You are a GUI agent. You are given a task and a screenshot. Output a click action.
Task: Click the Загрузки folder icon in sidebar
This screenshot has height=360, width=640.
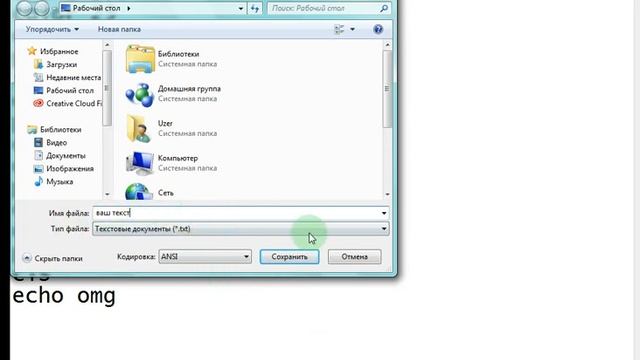[x=38, y=64]
